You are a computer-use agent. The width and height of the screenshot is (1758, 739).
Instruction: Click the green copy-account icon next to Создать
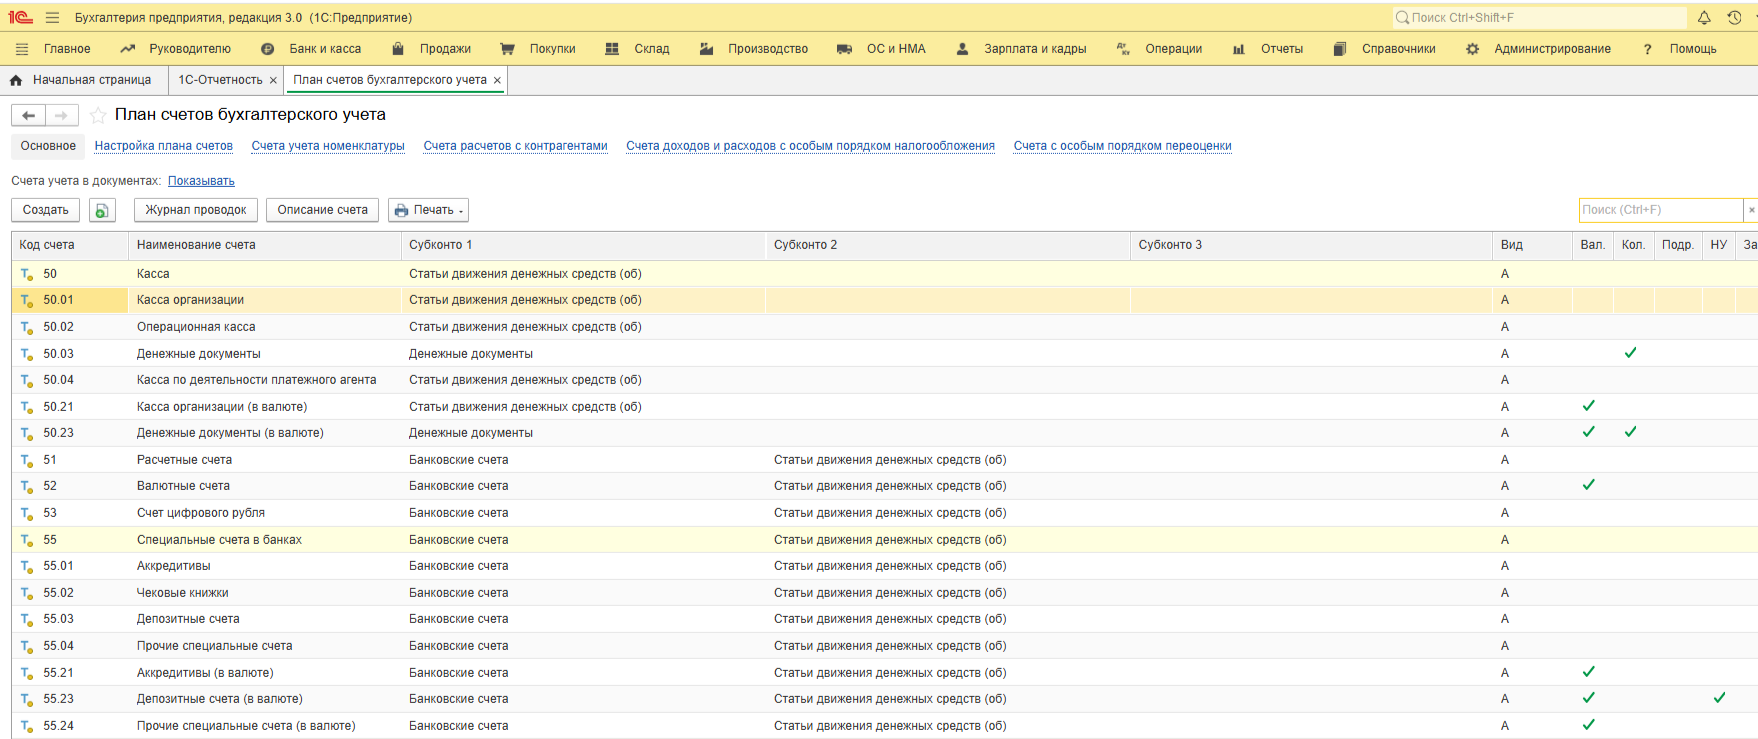pos(102,210)
